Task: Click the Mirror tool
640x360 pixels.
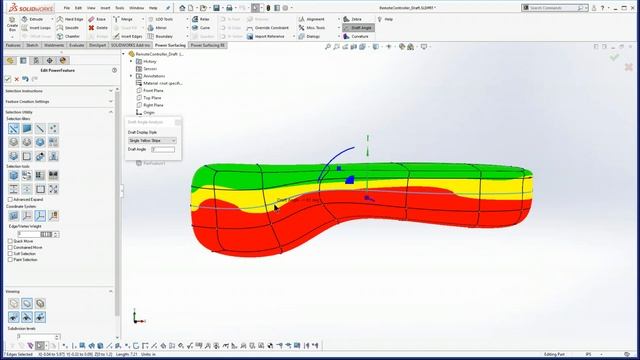Action: [157, 28]
